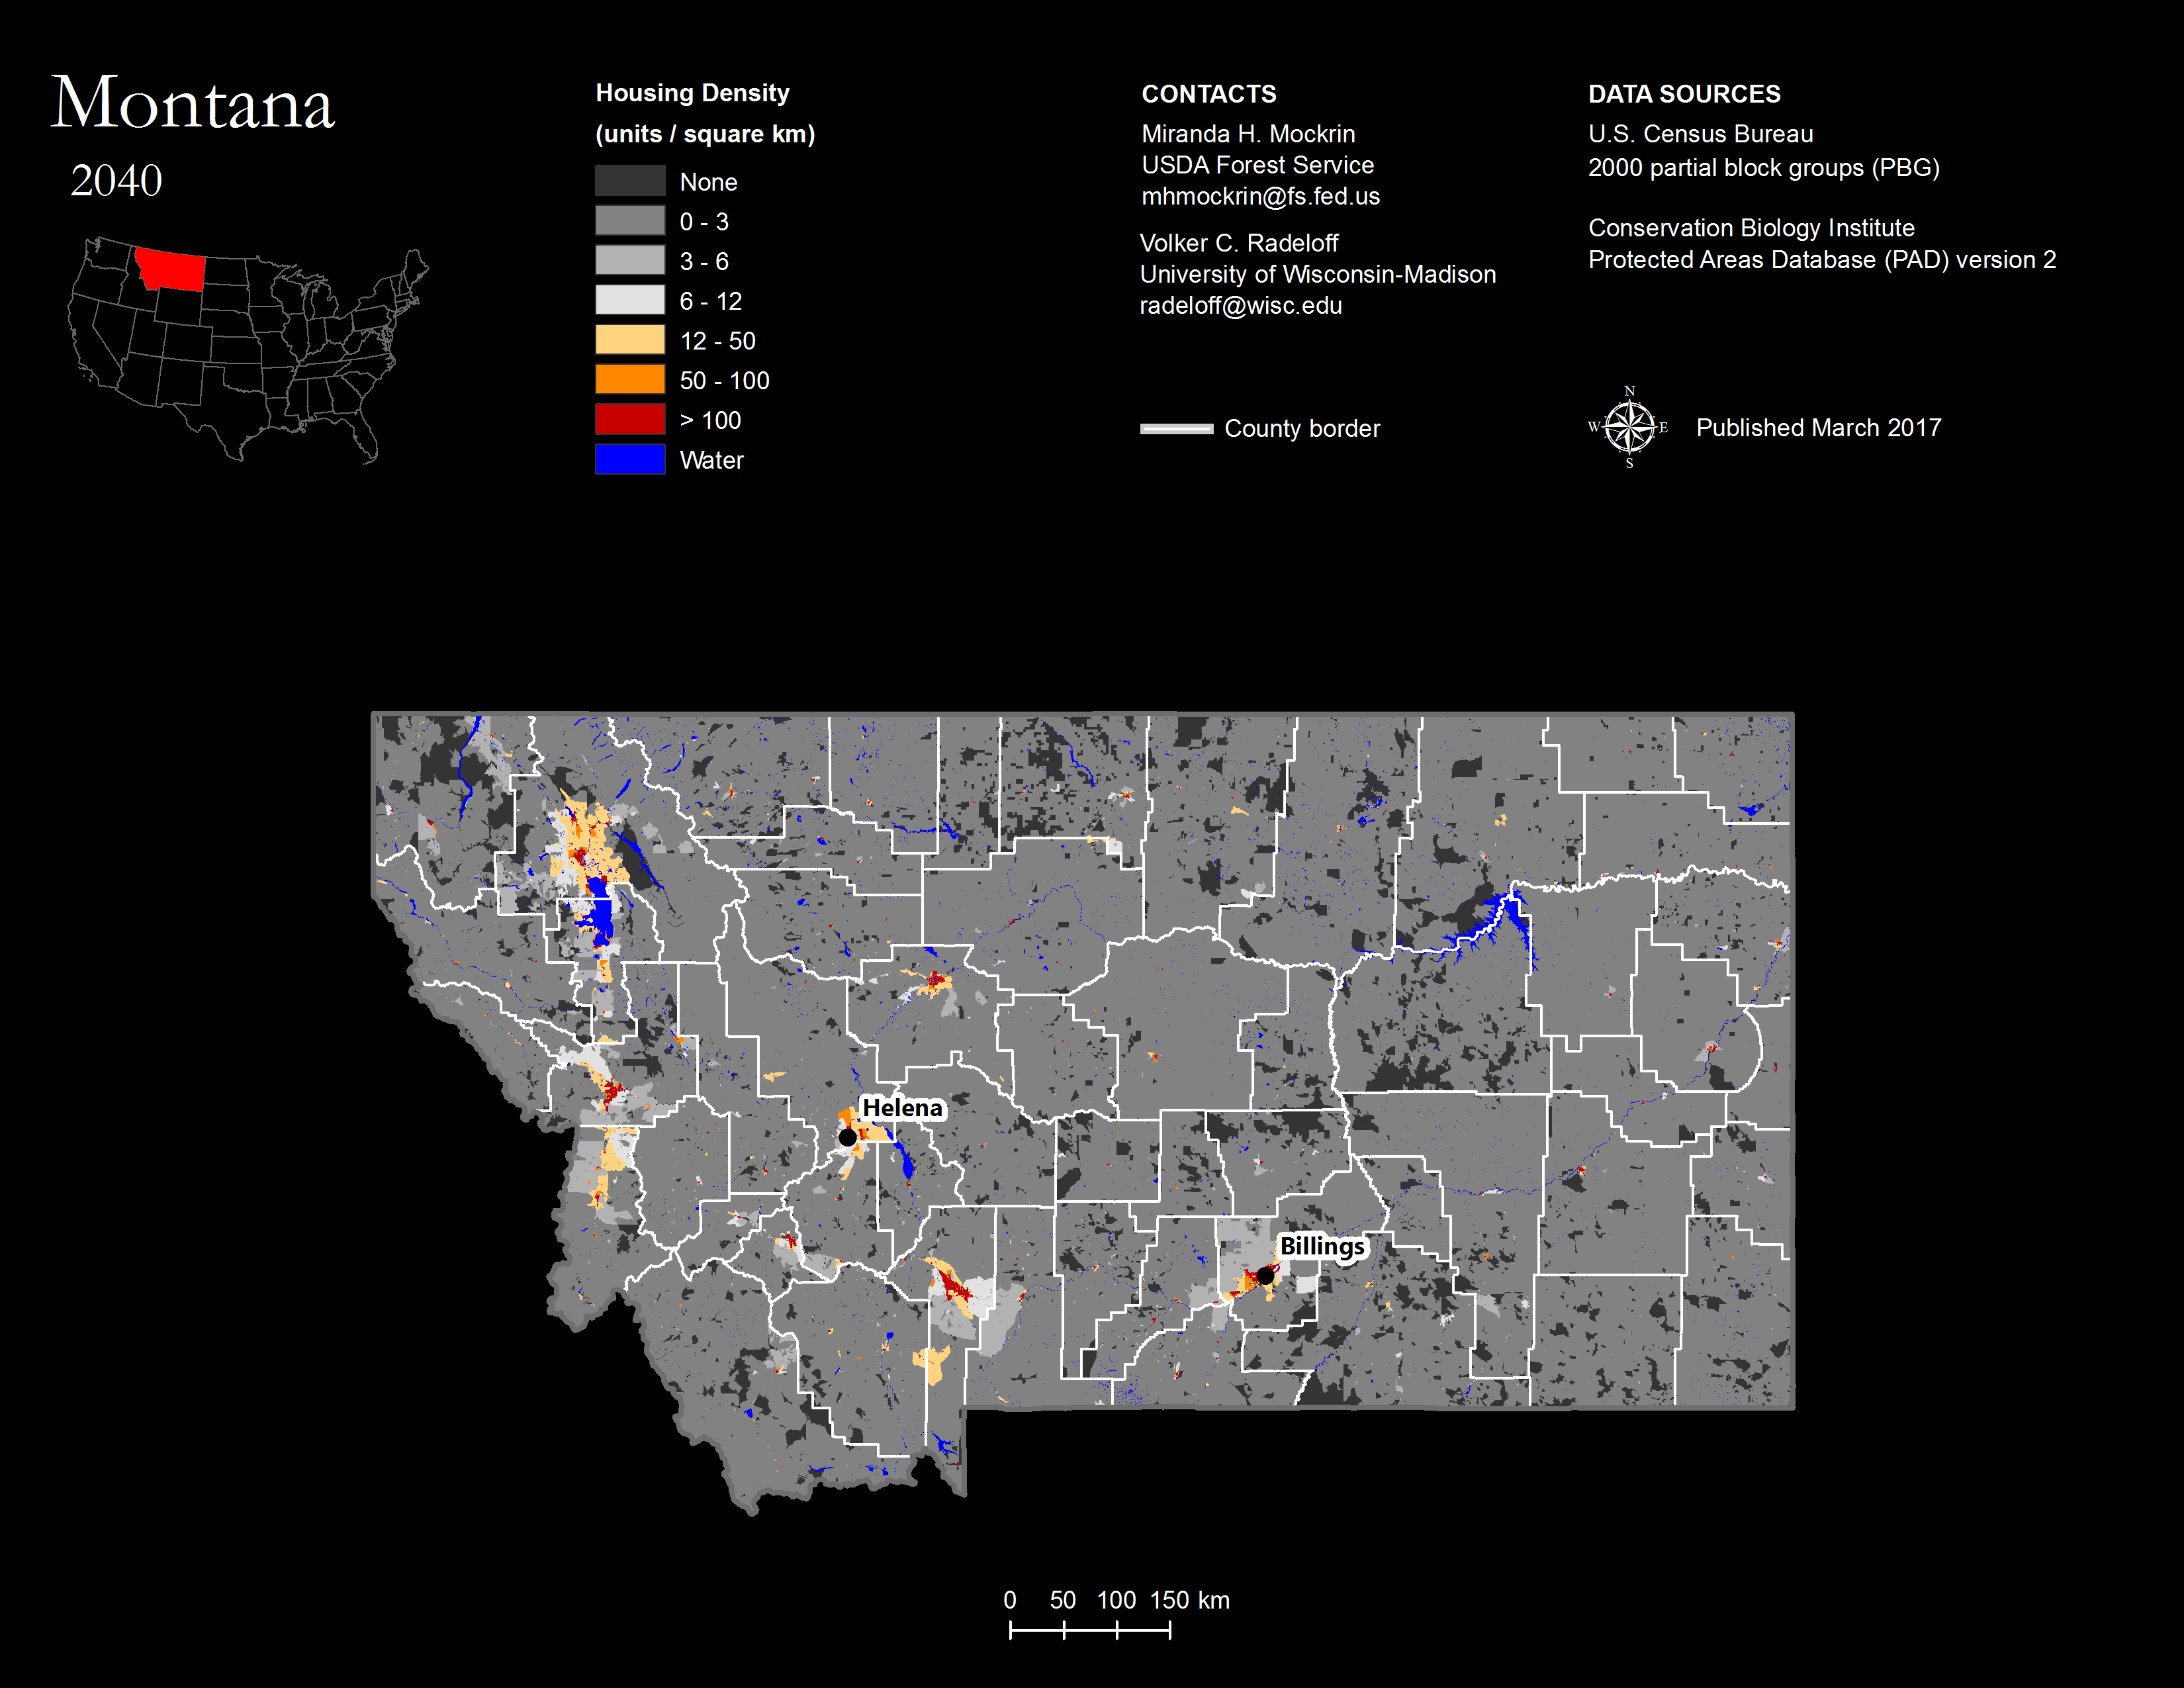Click the Helena city marker dot

coord(847,1137)
